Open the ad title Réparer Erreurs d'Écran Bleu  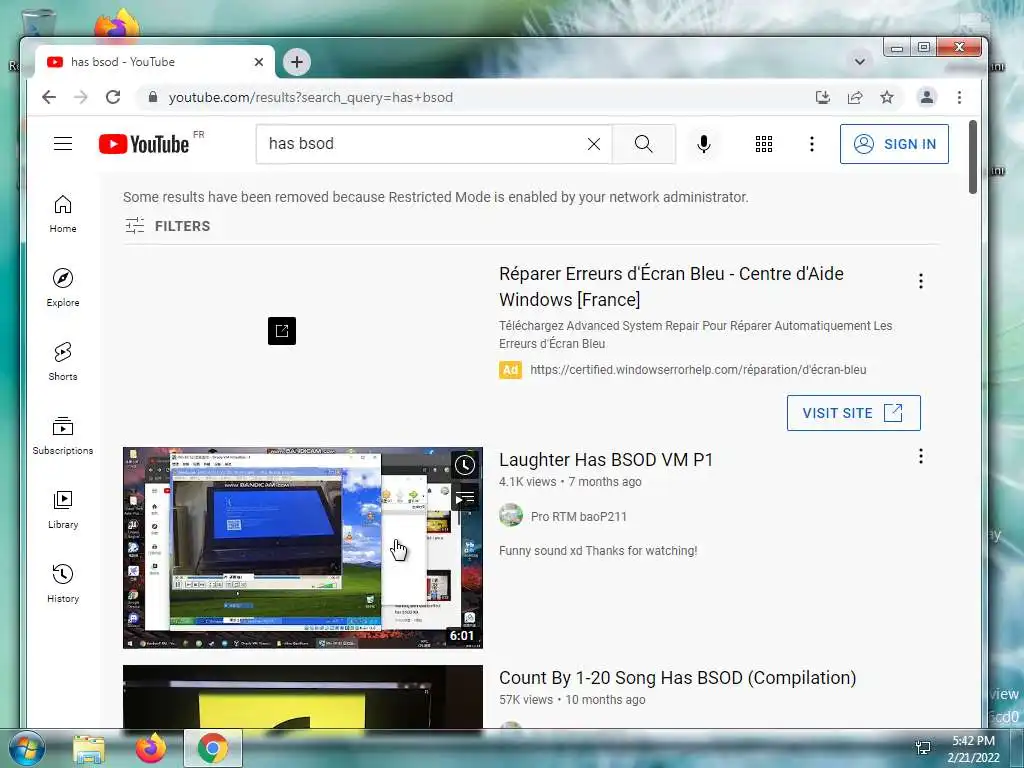(671, 287)
